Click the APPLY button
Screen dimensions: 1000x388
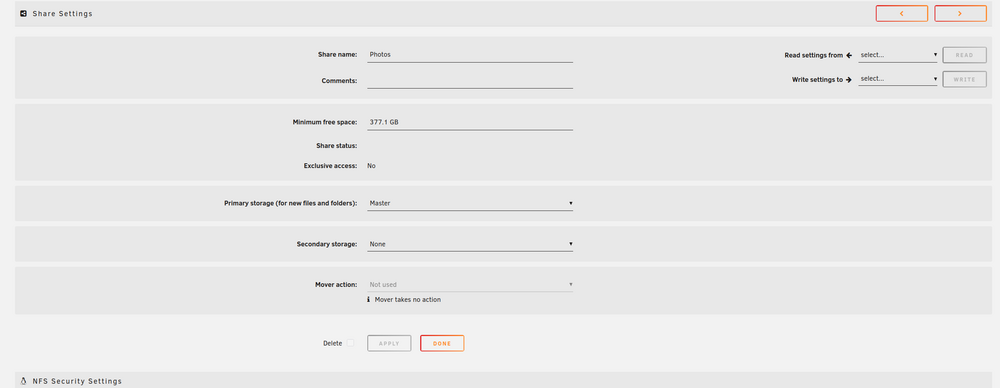389,343
